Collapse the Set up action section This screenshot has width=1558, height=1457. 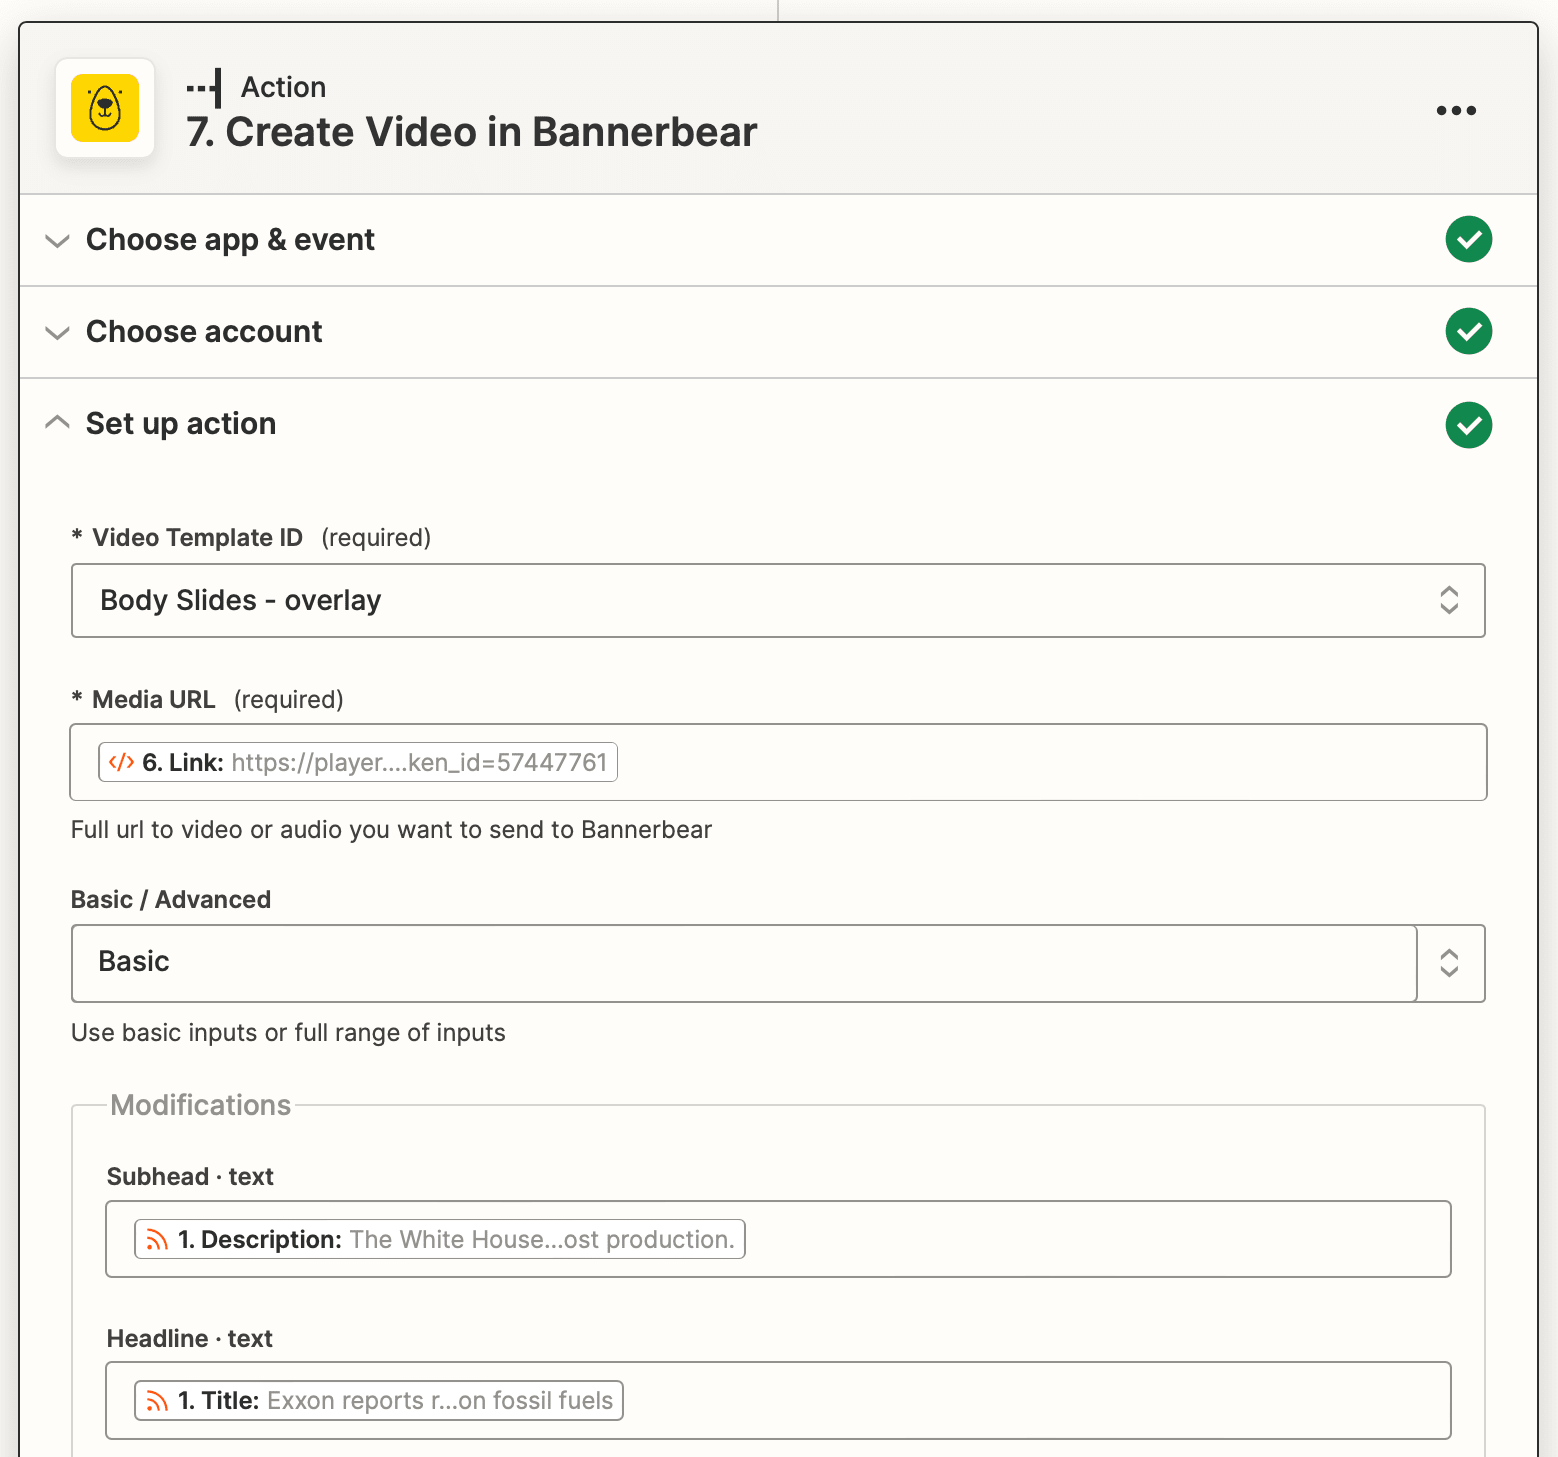click(x=778, y=424)
